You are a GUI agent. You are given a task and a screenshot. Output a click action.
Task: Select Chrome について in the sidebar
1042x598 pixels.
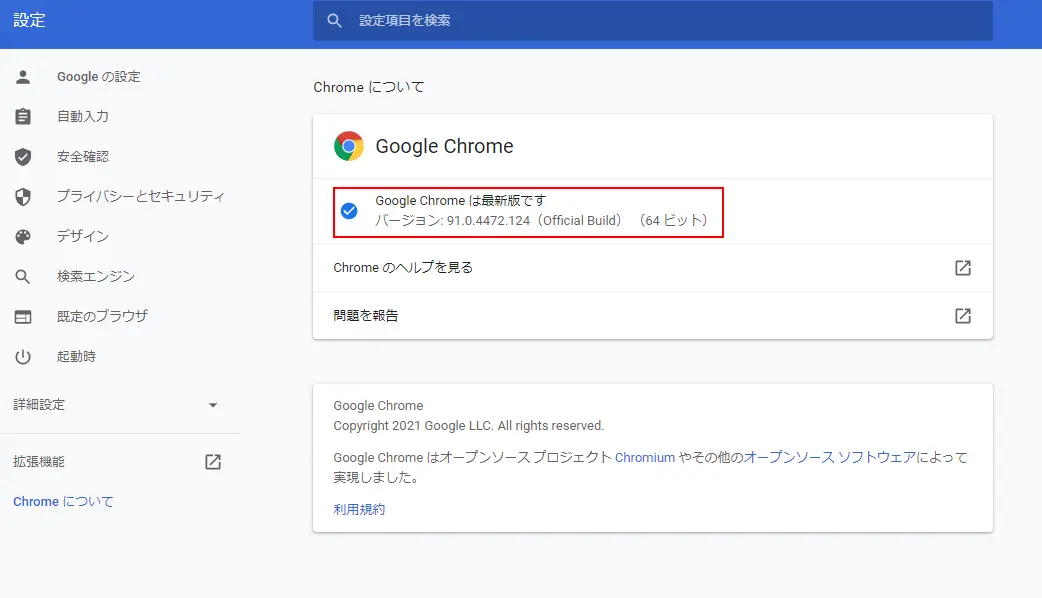pyautogui.click(x=63, y=502)
